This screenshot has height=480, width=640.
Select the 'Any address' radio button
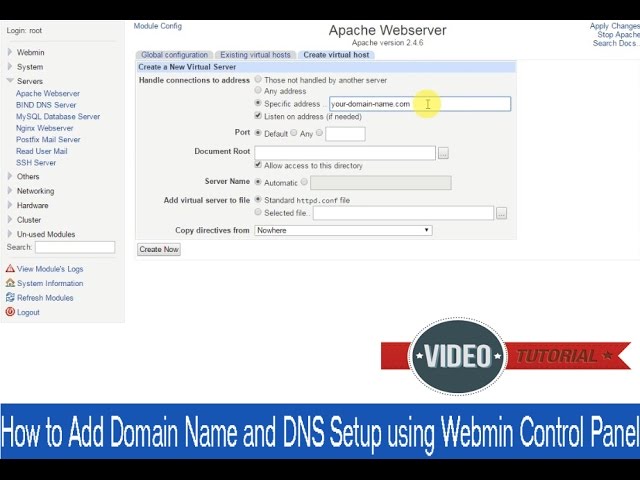(x=258, y=90)
